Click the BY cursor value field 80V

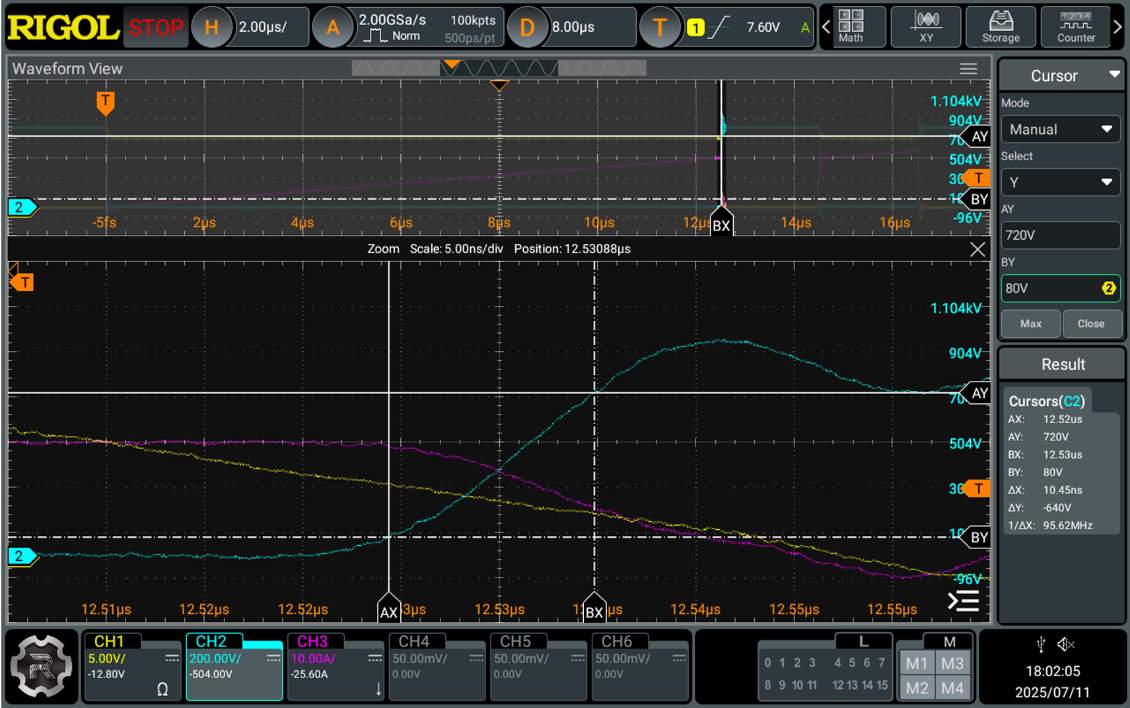1050,288
